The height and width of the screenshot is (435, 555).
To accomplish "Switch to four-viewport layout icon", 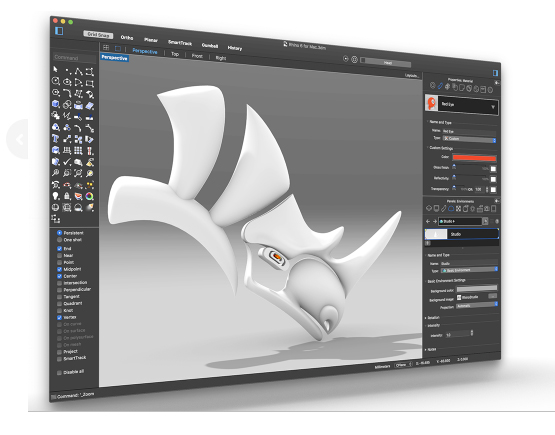I will point(106,47).
